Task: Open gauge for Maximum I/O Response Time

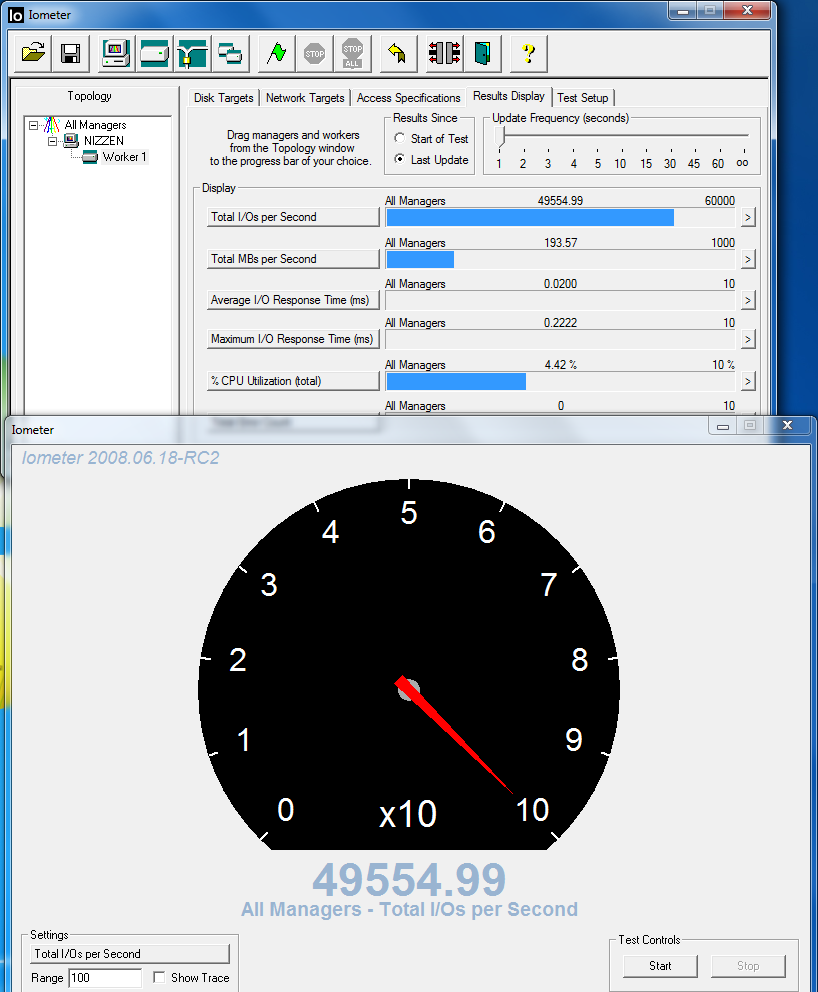Action: 748,340
